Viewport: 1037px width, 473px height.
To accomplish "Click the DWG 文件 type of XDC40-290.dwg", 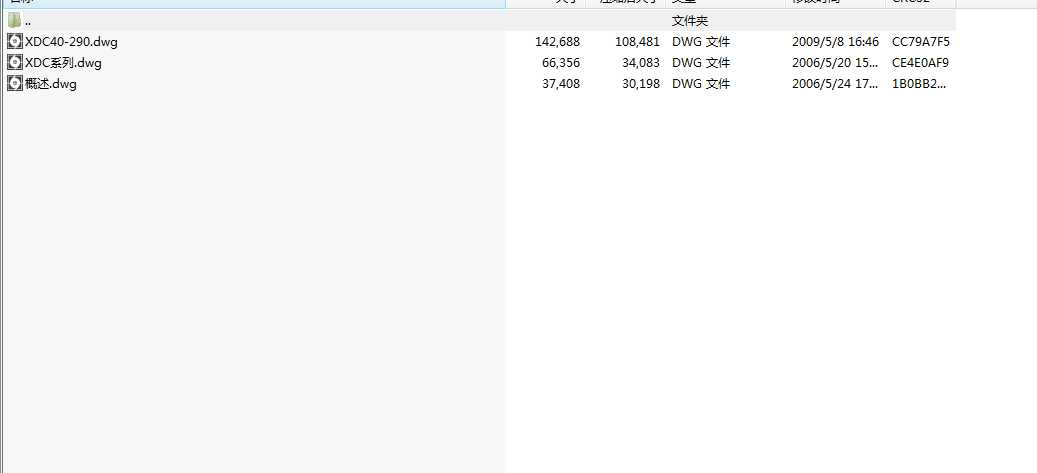I will [701, 42].
